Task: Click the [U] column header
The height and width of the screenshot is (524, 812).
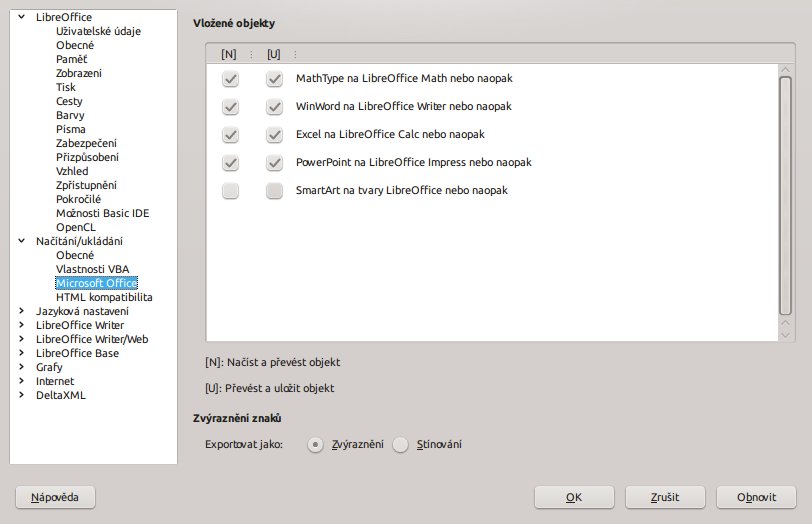Action: pos(274,54)
